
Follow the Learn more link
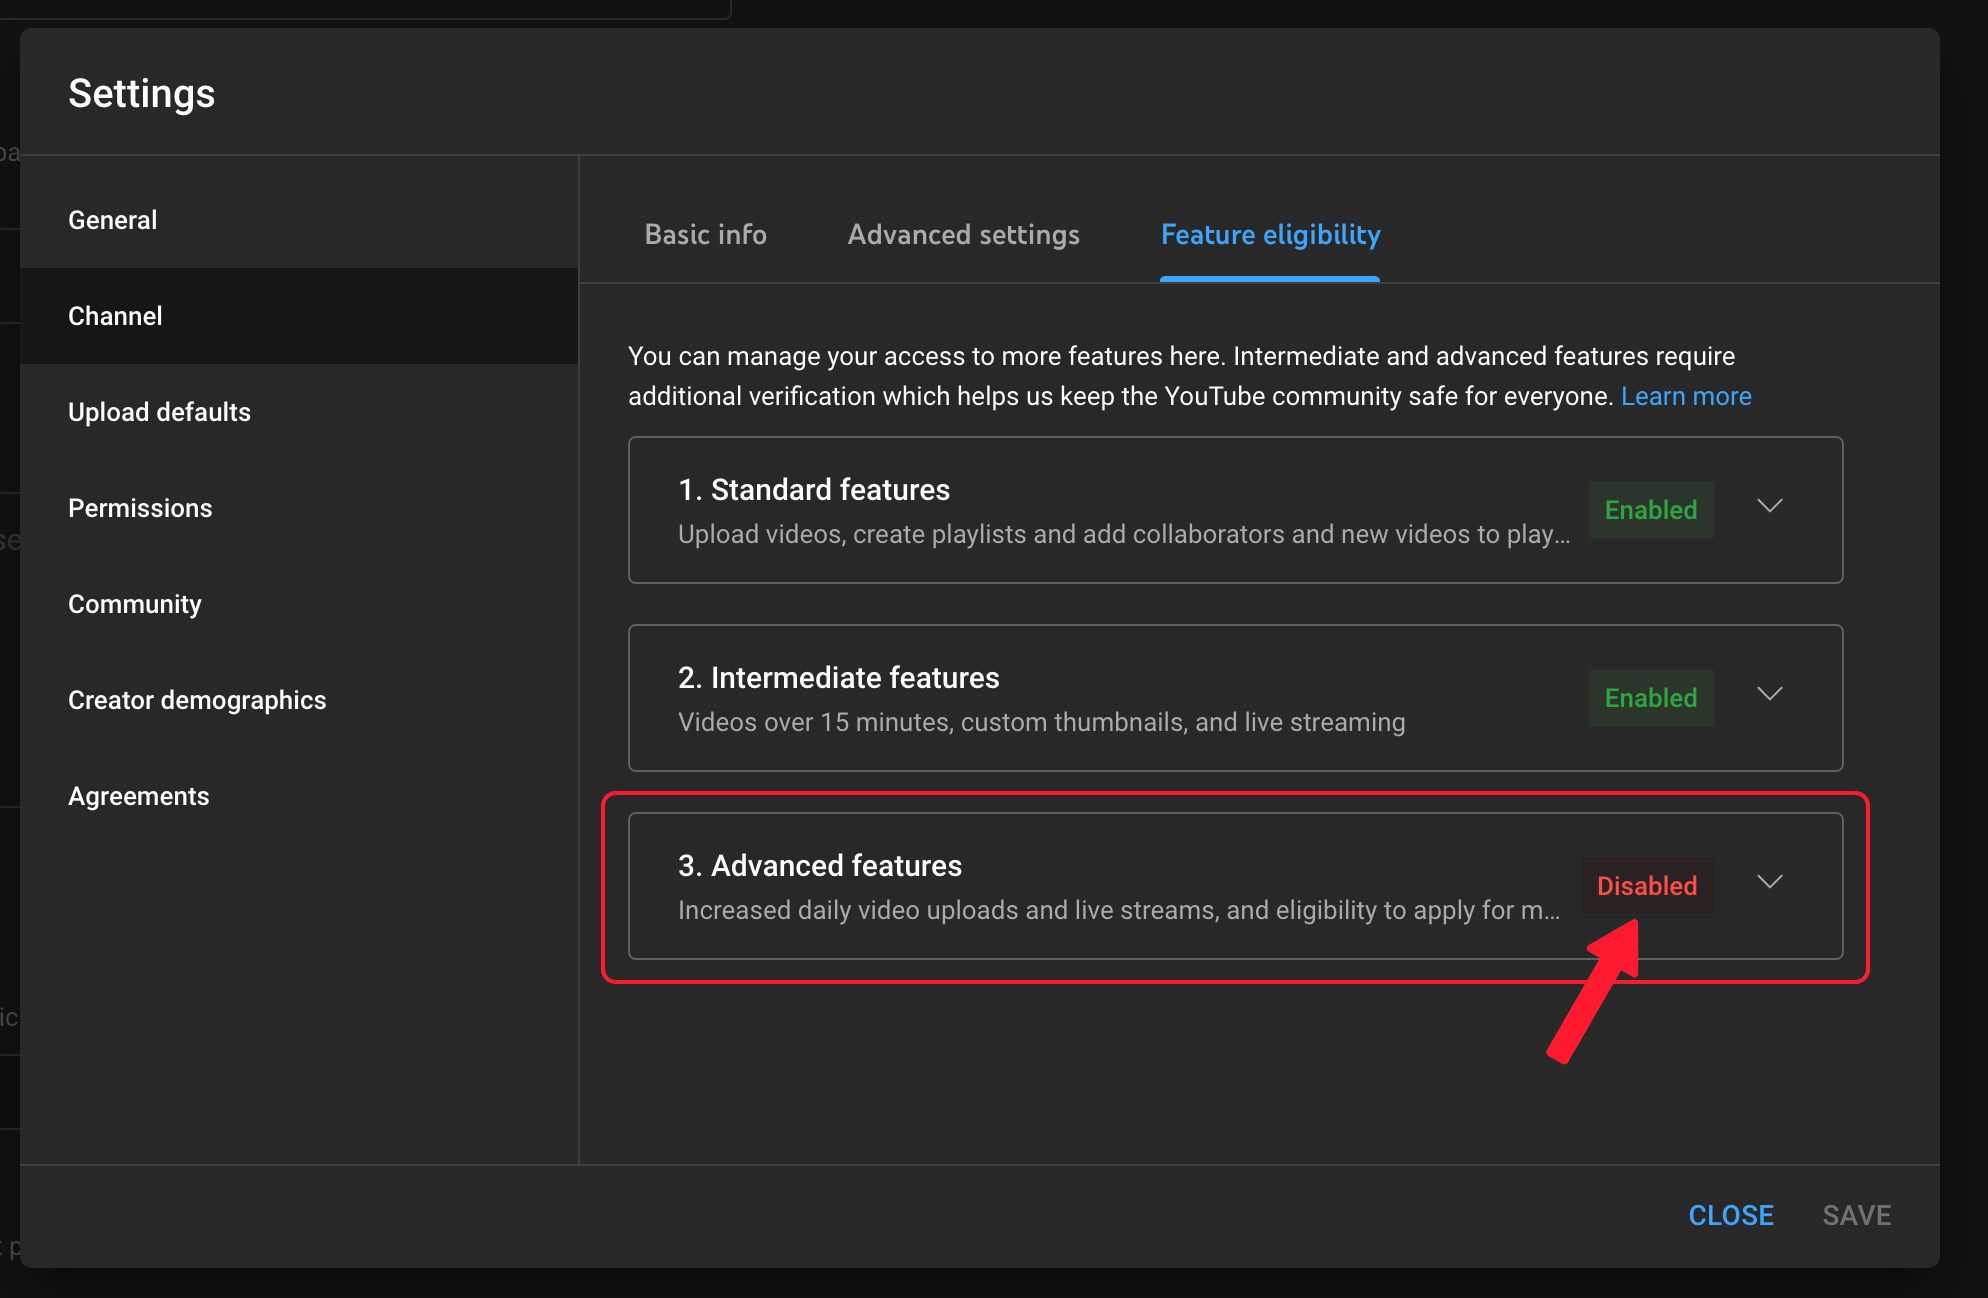pos(1686,396)
